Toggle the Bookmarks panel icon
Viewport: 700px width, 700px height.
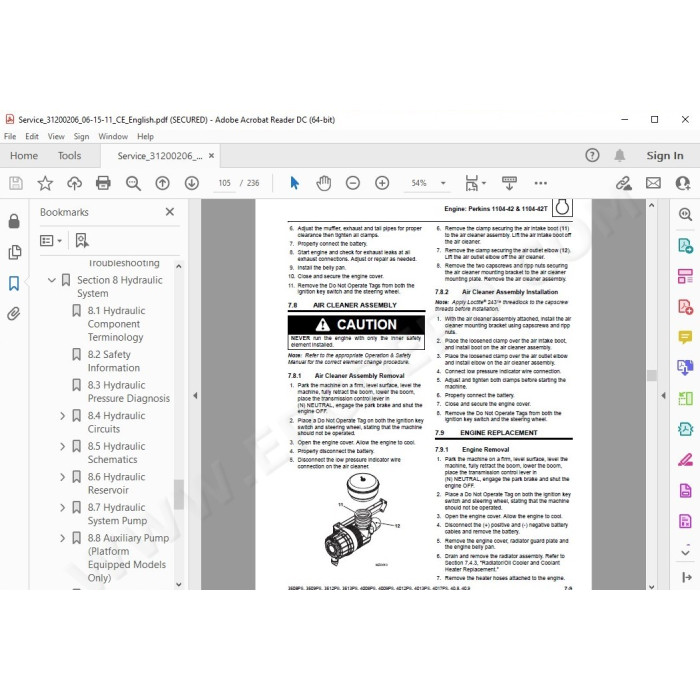(14, 283)
